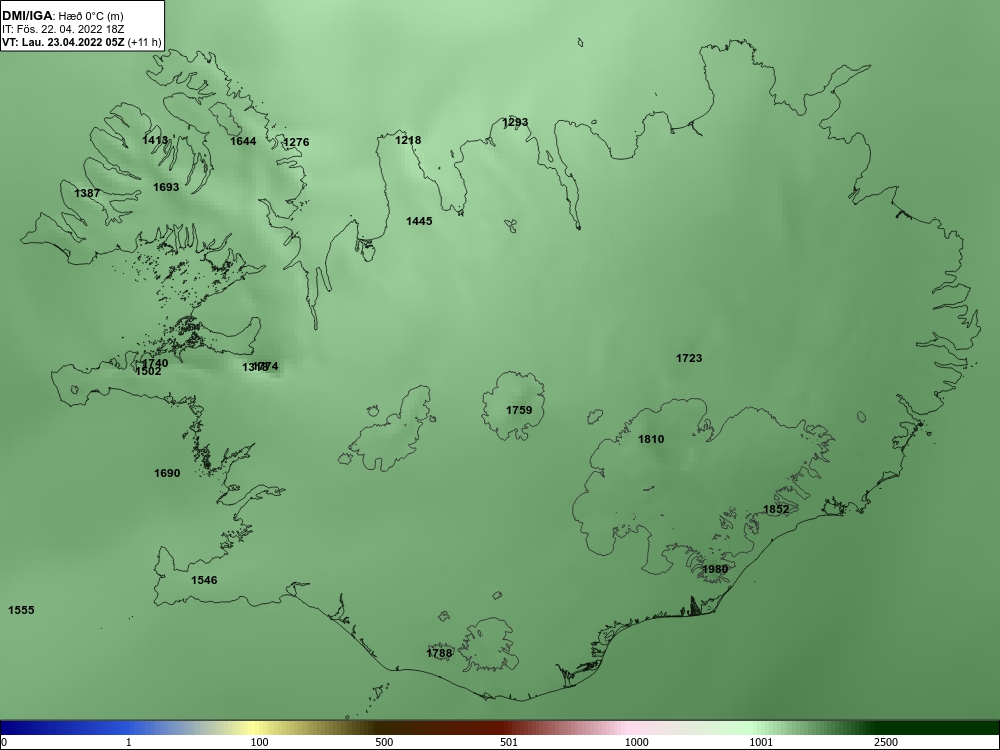The height and width of the screenshot is (750, 1000).
Task: Click the 1502 height value
Action: [x=148, y=372]
